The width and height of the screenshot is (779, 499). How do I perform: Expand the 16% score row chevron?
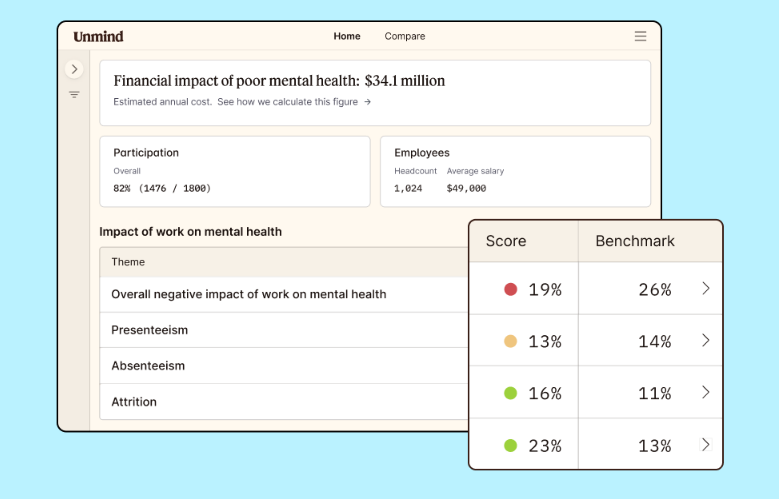tap(706, 393)
